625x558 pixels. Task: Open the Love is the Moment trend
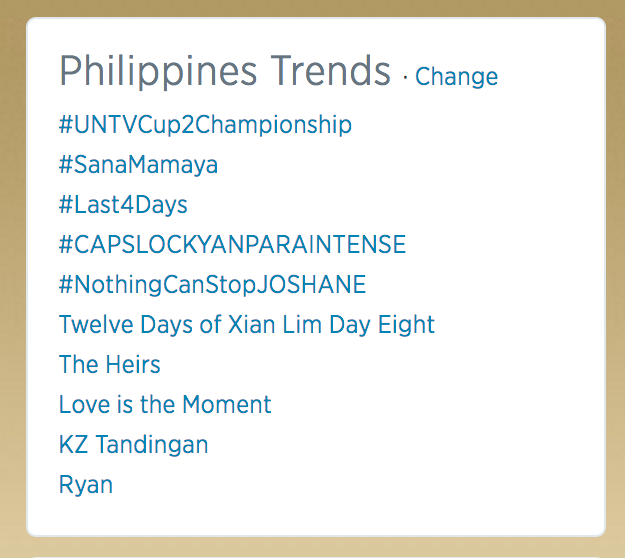[165, 405]
